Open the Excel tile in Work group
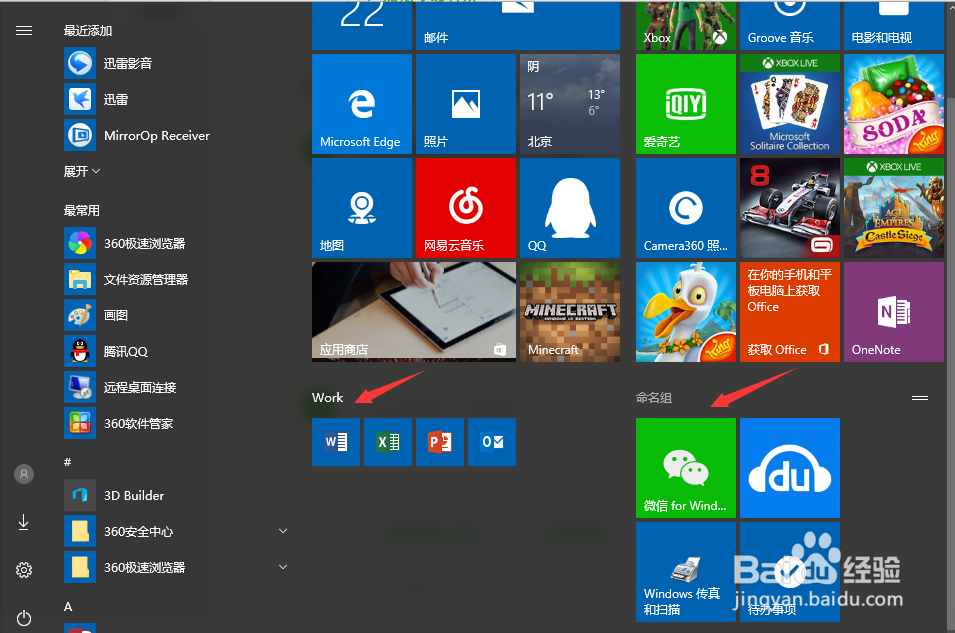The width and height of the screenshot is (955, 633). [x=388, y=442]
